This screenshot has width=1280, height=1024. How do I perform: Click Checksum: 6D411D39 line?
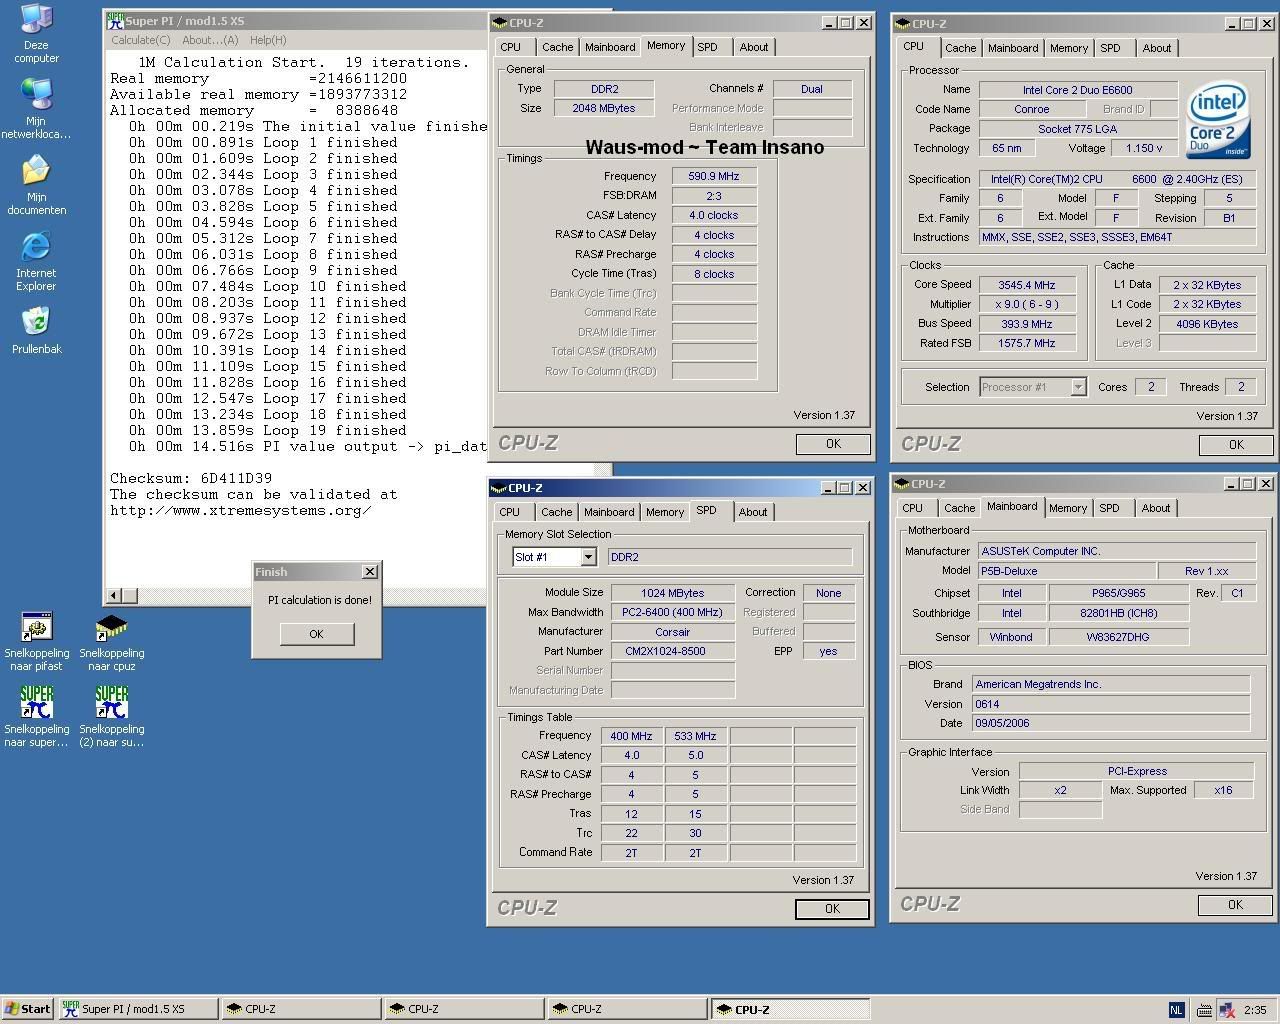tap(191, 478)
